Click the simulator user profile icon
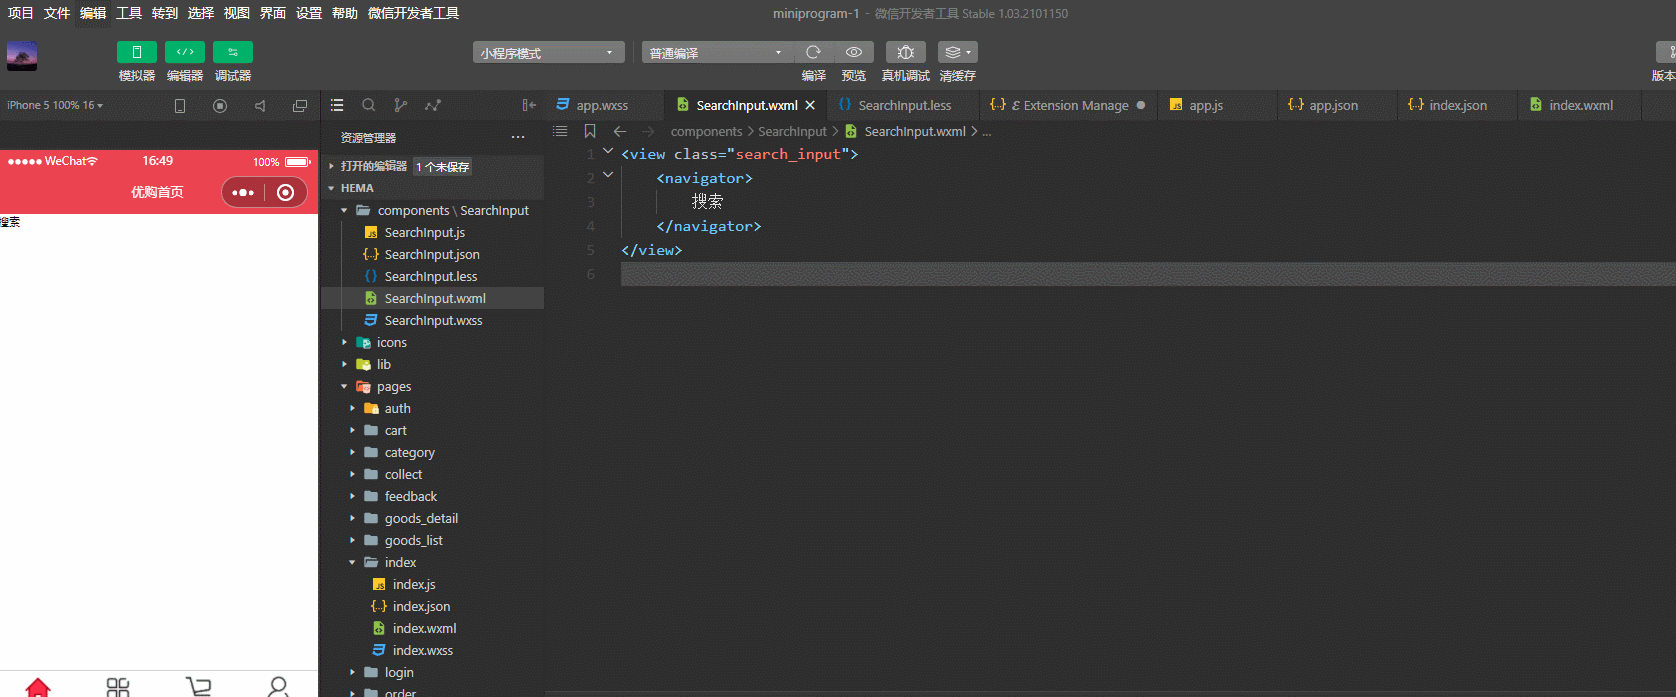1676x697 pixels. pos(278,687)
